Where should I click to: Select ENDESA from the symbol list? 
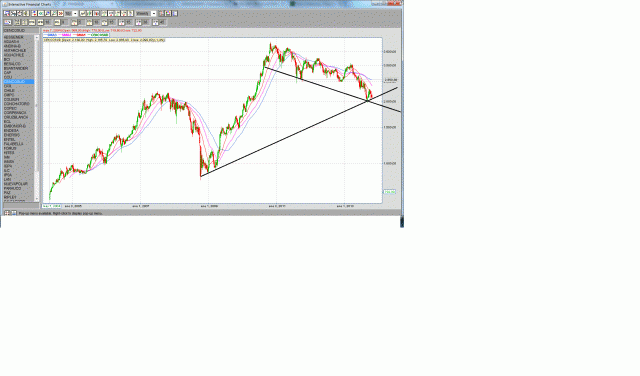(11, 131)
